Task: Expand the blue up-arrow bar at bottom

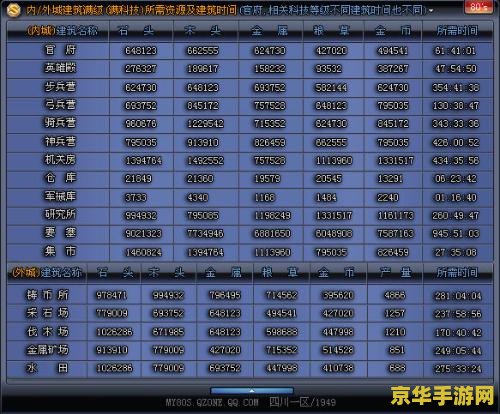Action: [x=252, y=391]
